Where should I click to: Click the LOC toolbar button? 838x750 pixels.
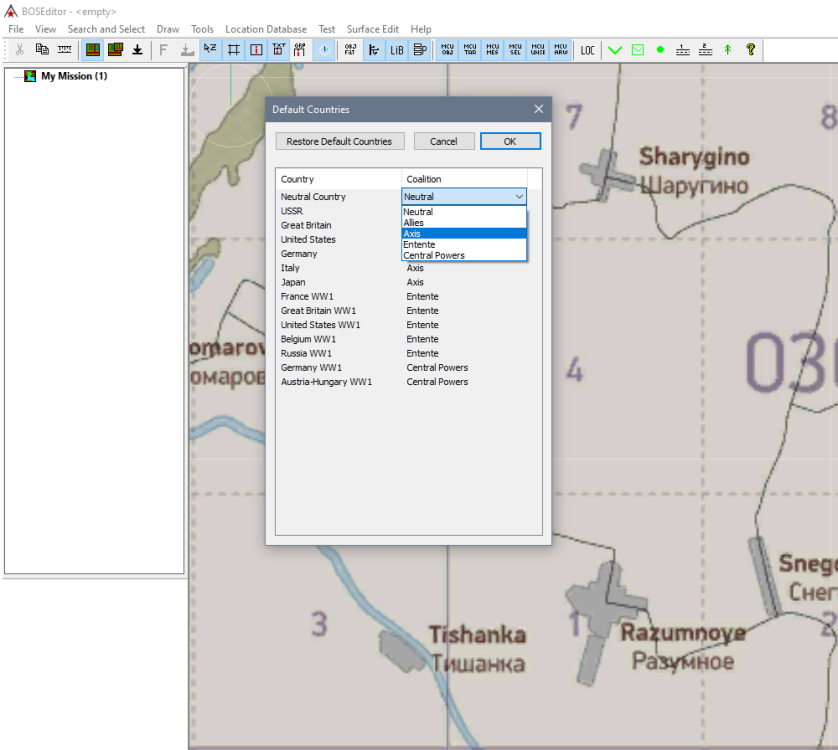coord(587,50)
